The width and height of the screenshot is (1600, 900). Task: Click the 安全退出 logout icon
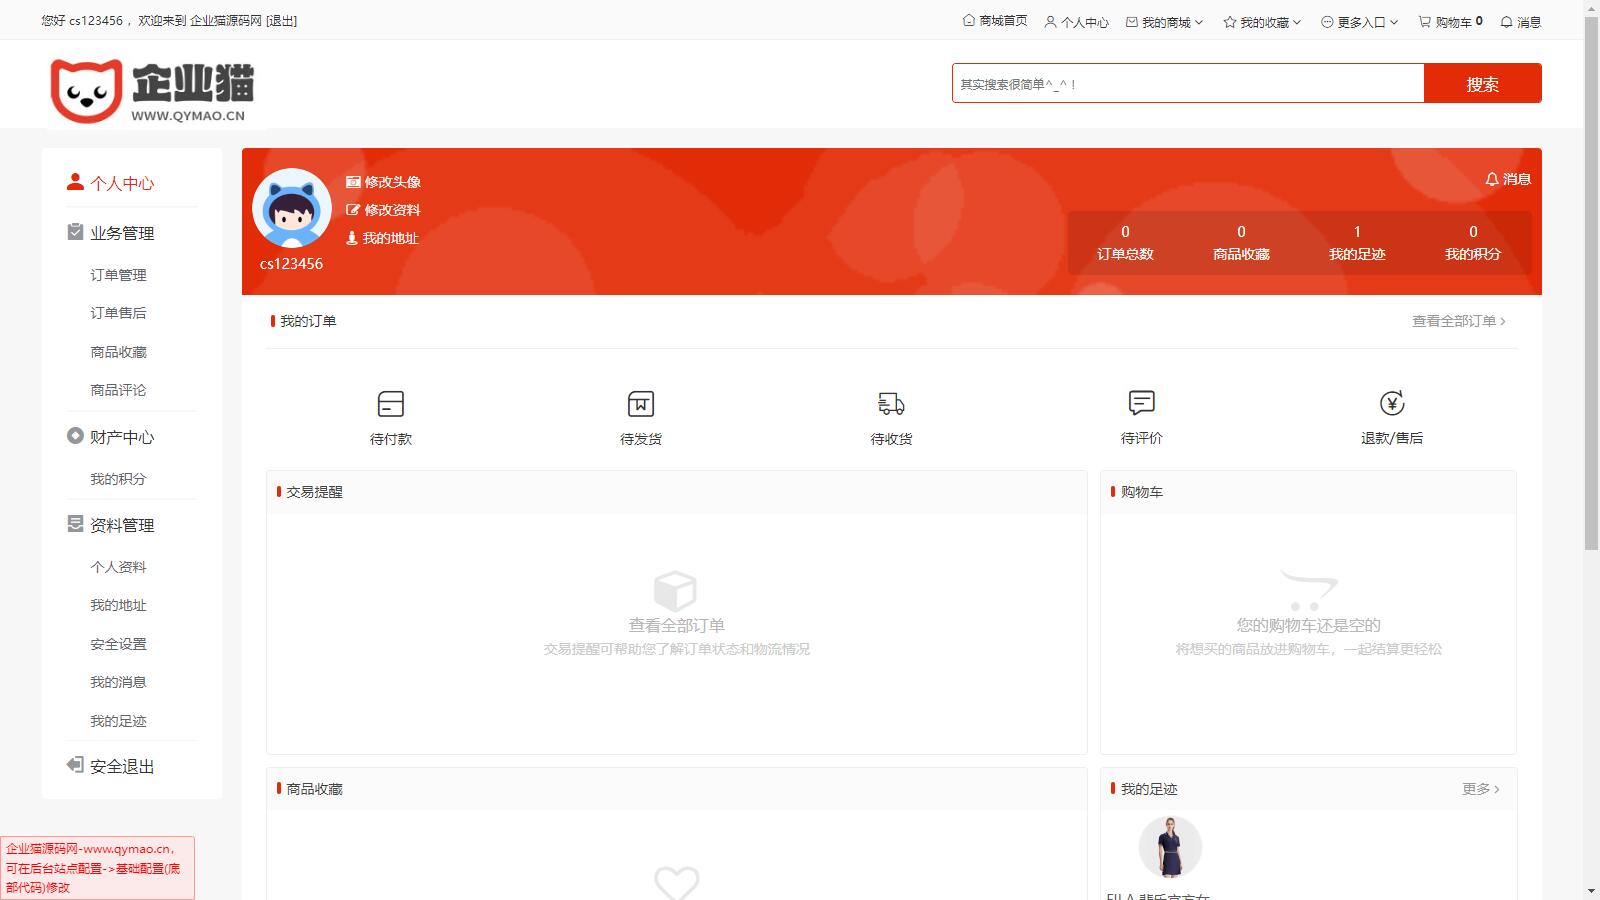75,765
